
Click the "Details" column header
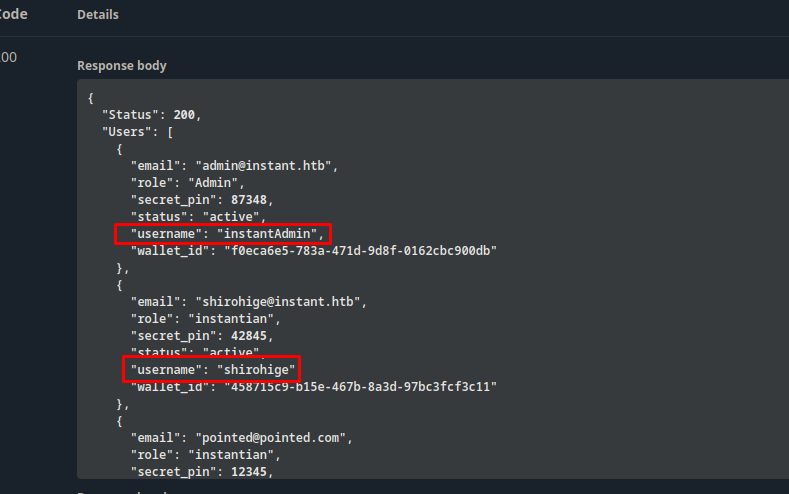point(98,15)
